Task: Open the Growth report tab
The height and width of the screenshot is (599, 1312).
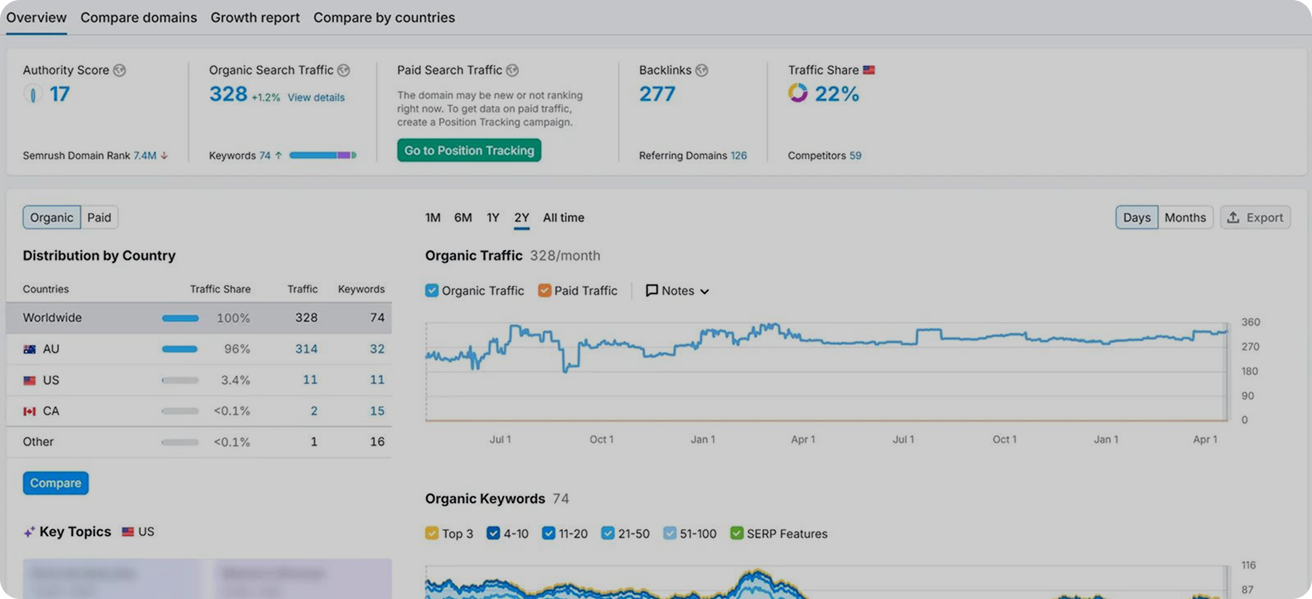Action: point(254,17)
